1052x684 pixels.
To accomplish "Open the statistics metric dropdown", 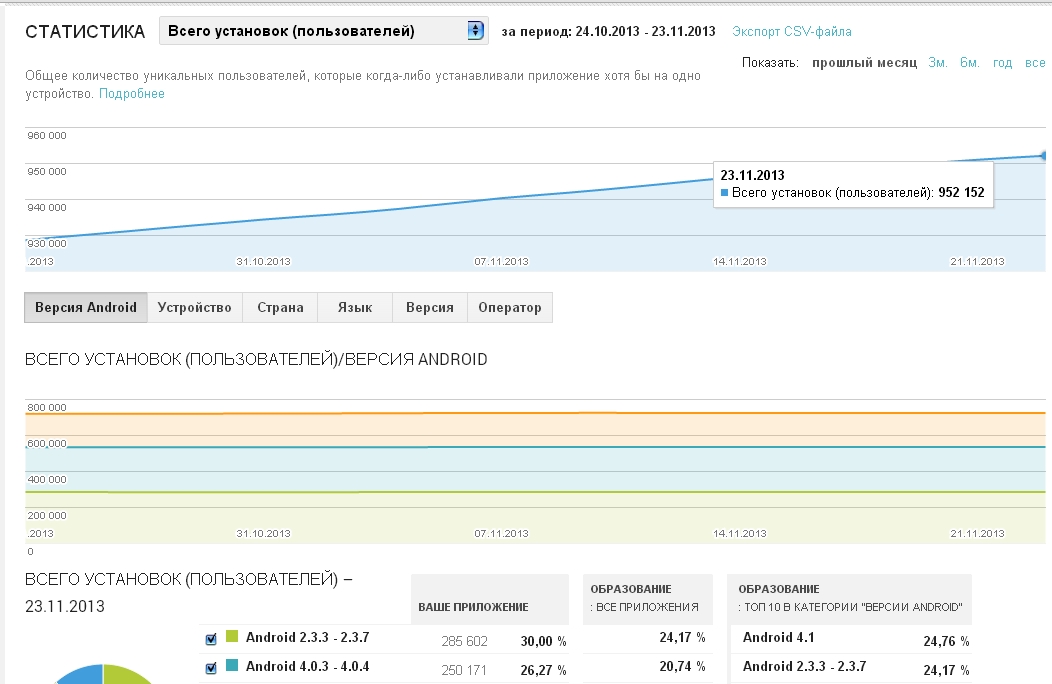I will (323, 31).
